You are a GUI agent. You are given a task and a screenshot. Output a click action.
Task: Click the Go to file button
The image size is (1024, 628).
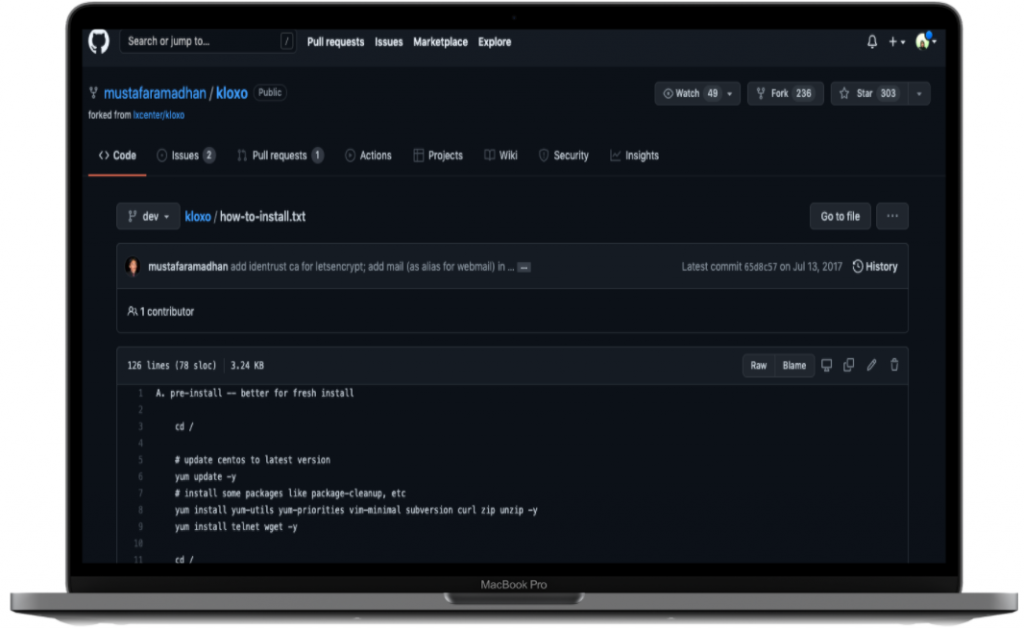coord(839,215)
